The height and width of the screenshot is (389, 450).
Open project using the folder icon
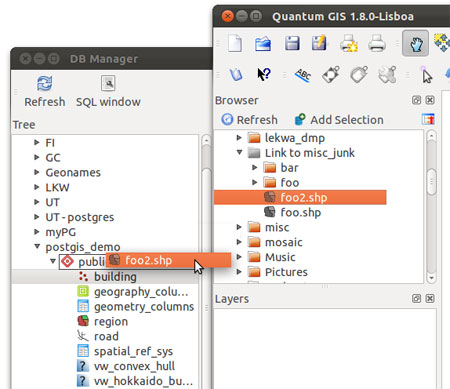(263, 44)
